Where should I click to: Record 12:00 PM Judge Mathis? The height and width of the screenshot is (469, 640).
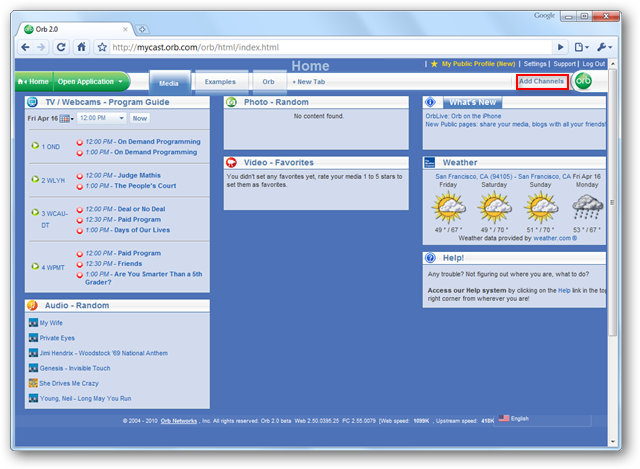(x=80, y=176)
